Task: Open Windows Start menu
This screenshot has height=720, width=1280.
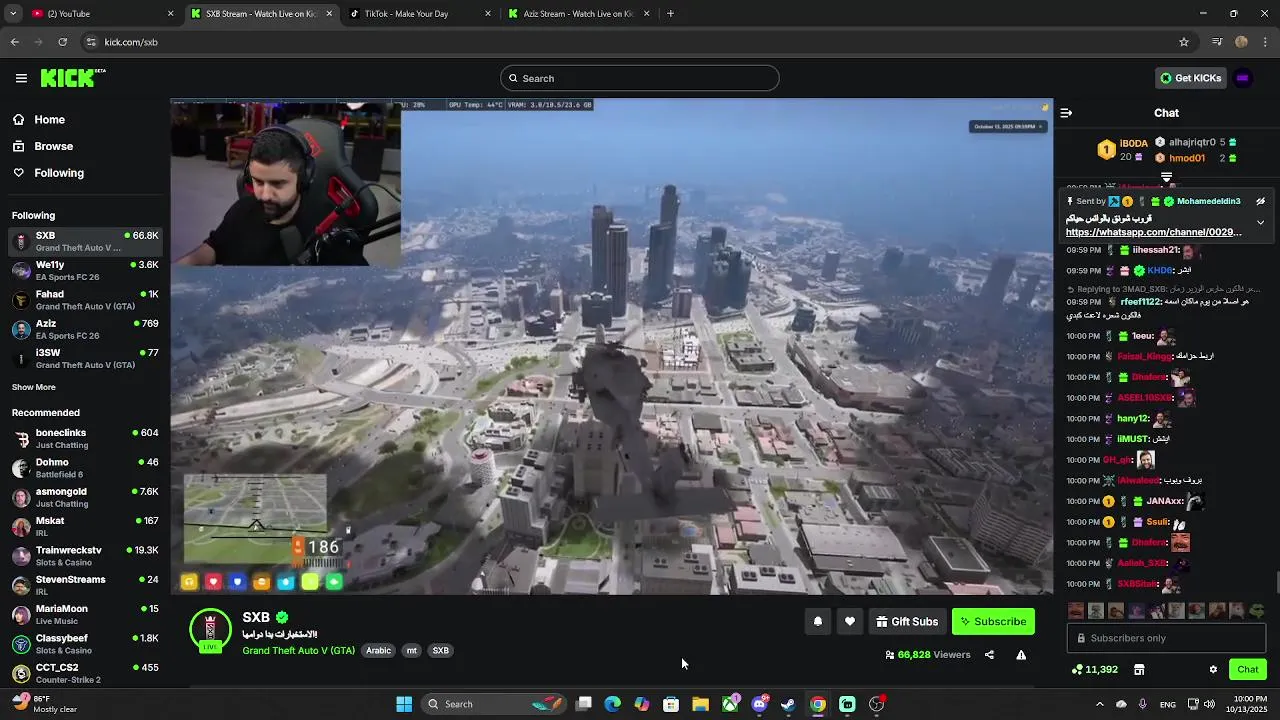Action: 404,704
